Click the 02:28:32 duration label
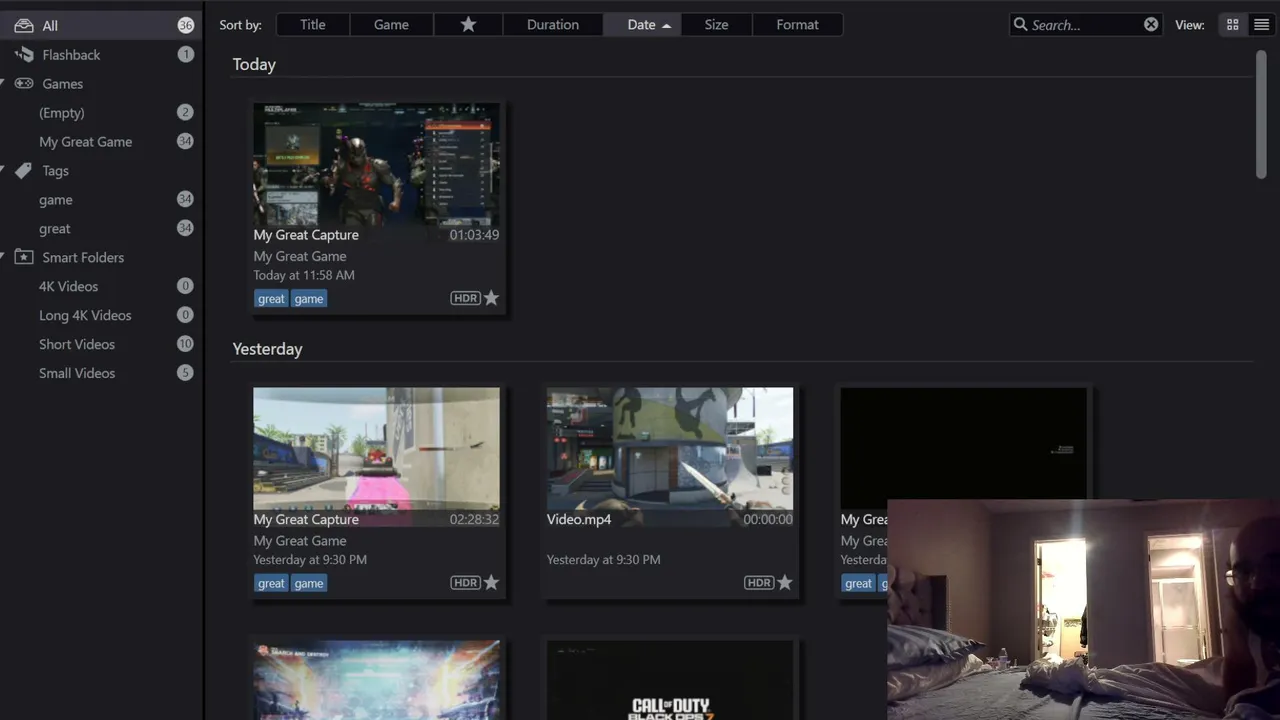 (474, 520)
